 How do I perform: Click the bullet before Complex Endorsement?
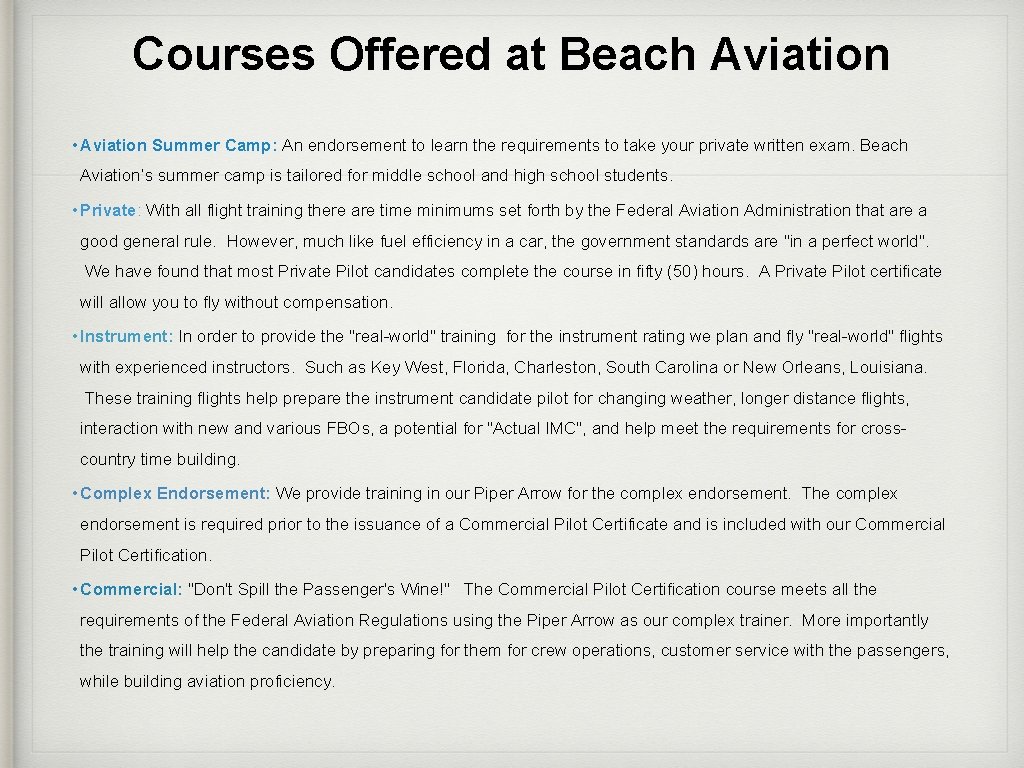point(75,494)
